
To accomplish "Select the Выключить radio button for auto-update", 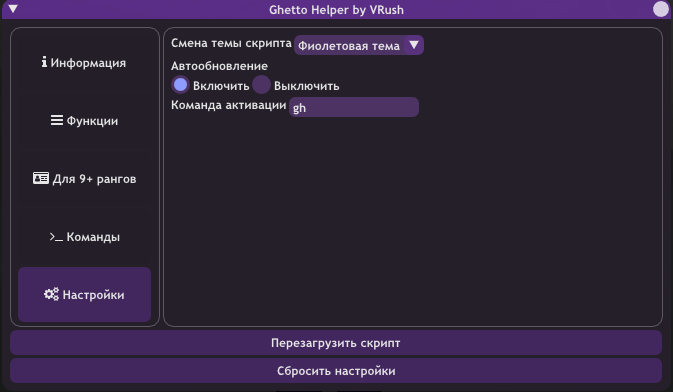I will [261, 85].
